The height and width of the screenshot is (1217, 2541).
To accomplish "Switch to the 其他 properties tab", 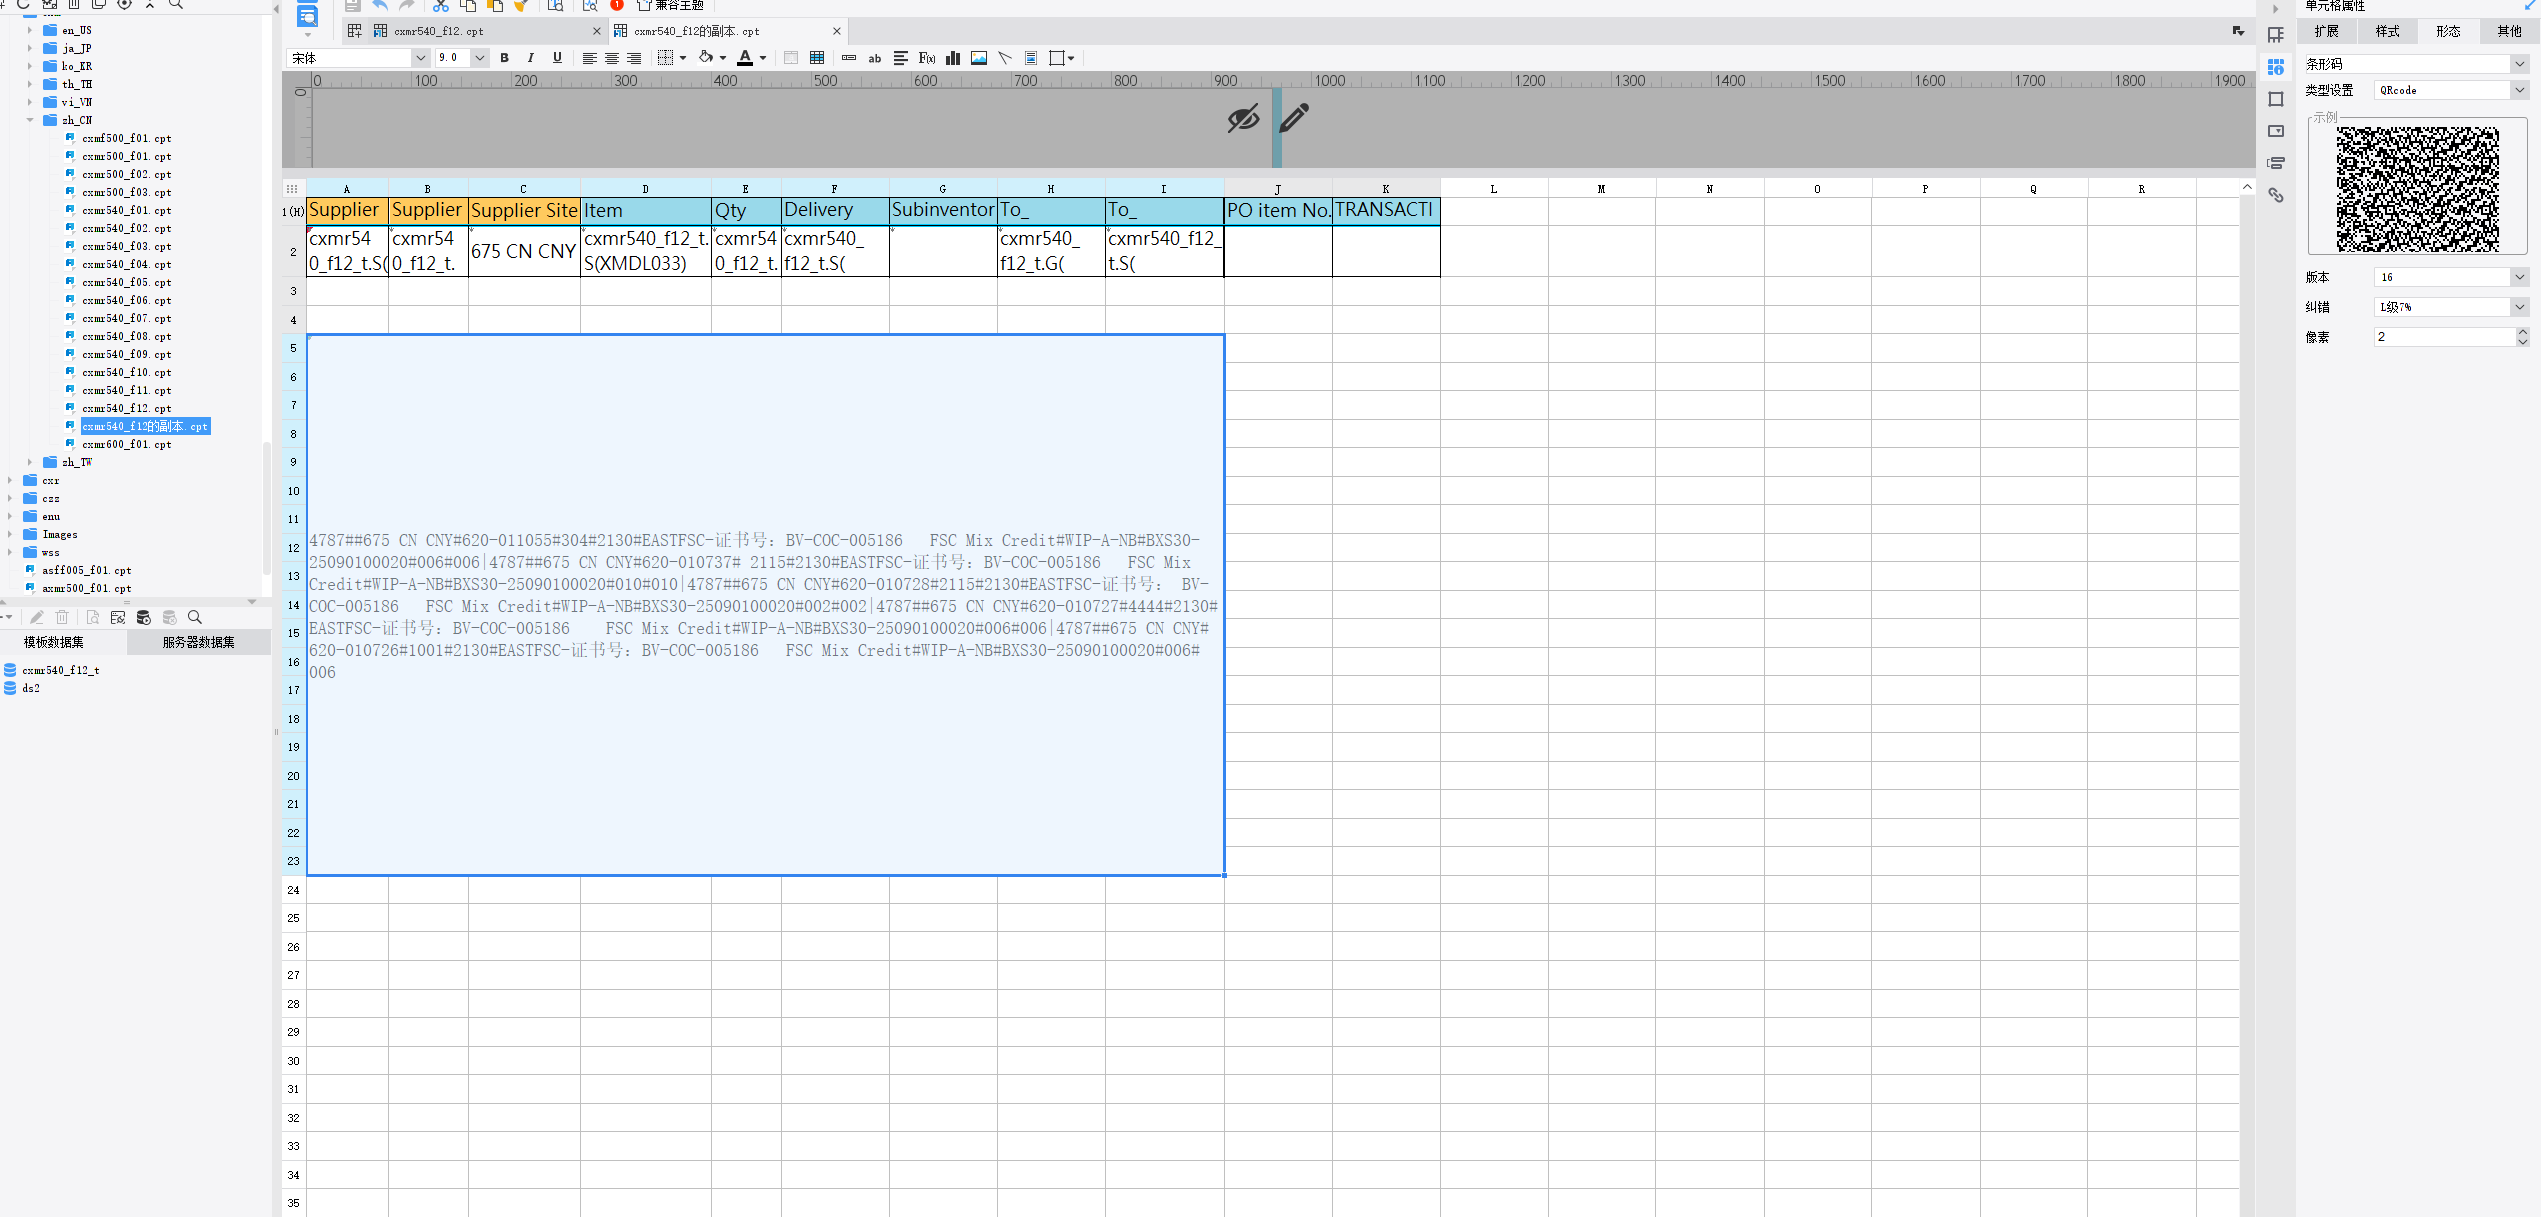I will pyautogui.click(x=2509, y=31).
